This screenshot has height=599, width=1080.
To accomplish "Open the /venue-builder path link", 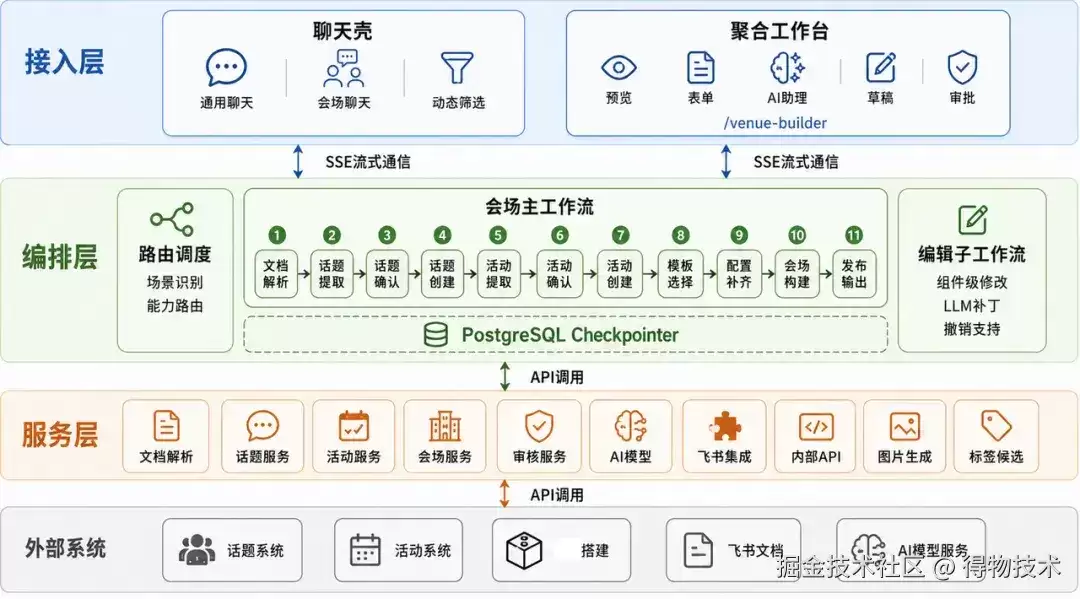I will pos(775,123).
